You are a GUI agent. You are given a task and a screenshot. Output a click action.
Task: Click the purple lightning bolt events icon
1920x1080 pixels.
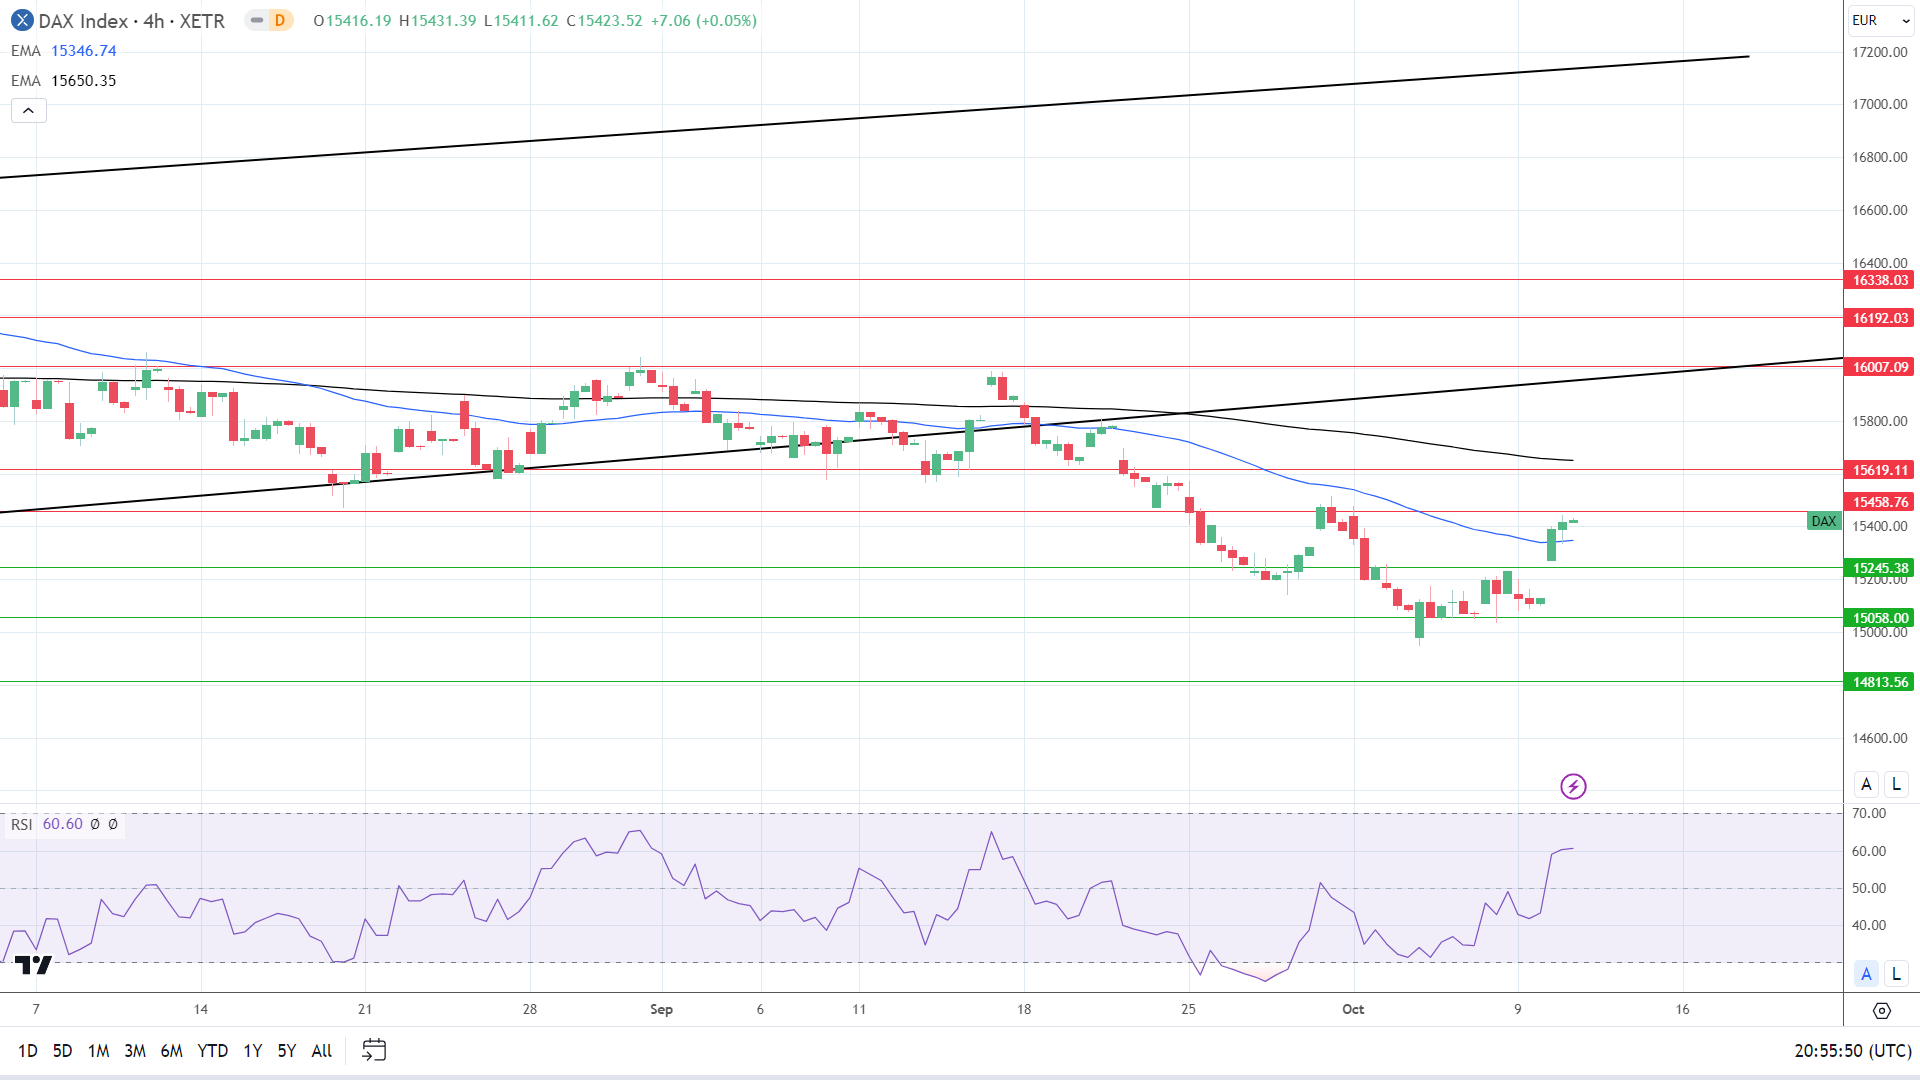(1573, 787)
